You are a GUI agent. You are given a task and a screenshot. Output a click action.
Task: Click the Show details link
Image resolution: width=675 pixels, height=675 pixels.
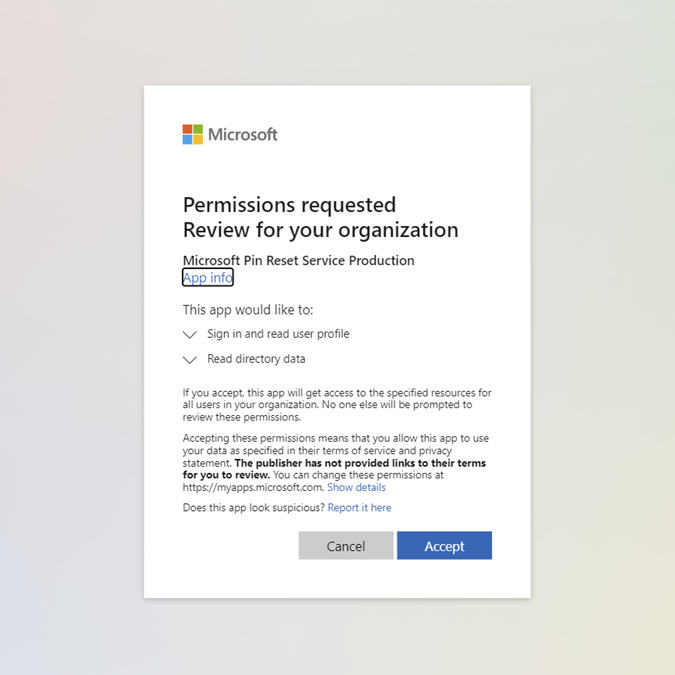coord(356,487)
